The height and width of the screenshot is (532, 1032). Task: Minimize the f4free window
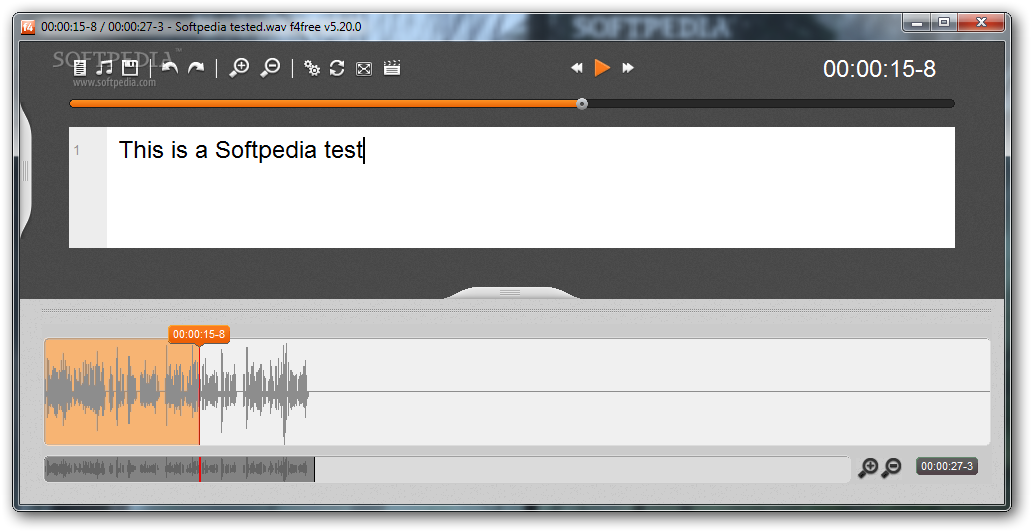coord(917,23)
